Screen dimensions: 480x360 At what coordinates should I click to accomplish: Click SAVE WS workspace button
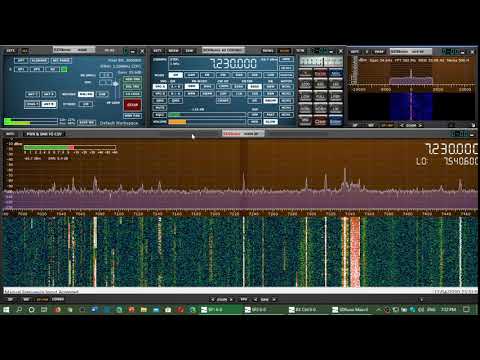(x=86, y=123)
